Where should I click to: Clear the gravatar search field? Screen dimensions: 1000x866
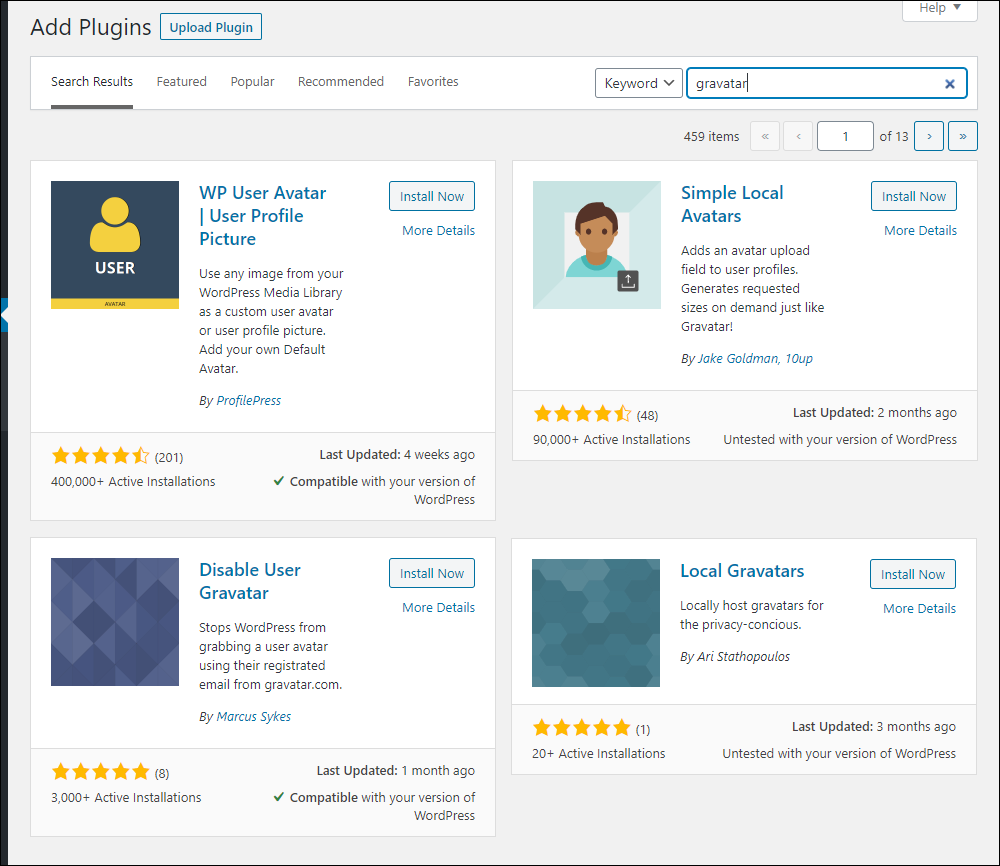pyautogui.click(x=950, y=84)
